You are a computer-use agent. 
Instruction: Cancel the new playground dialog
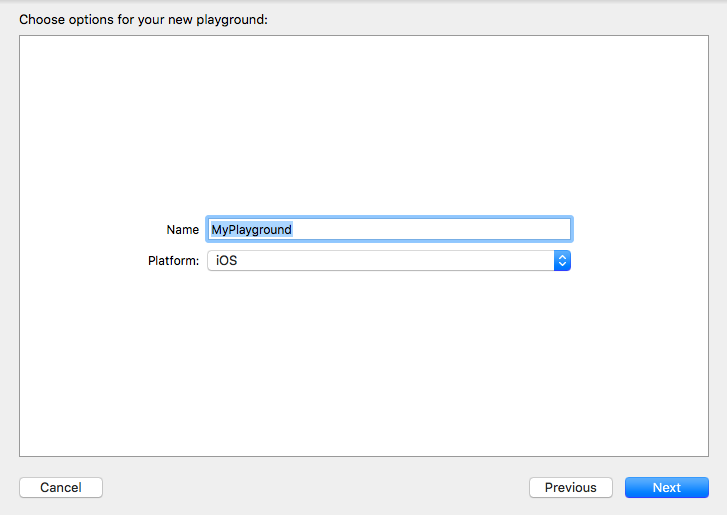[61, 487]
